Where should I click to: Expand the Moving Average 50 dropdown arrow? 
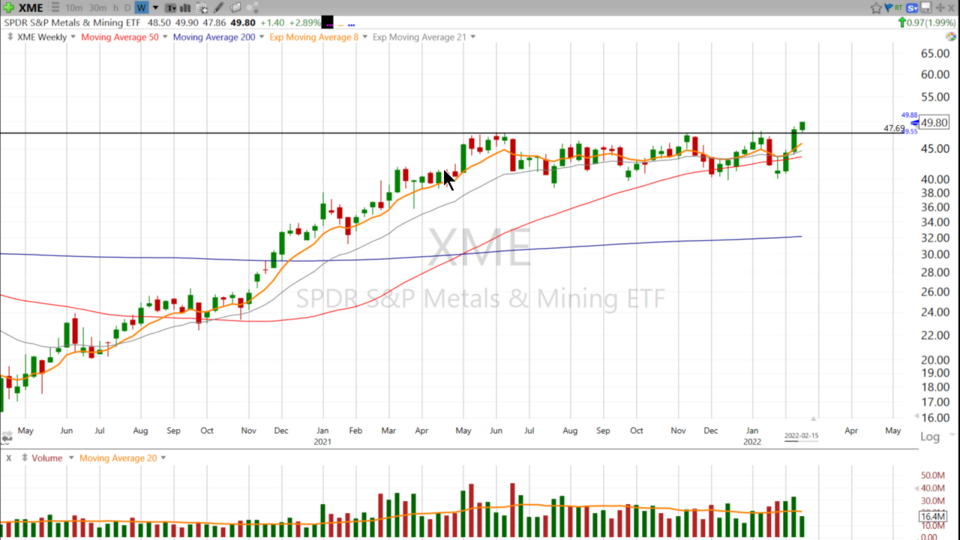pyautogui.click(x=165, y=37)
